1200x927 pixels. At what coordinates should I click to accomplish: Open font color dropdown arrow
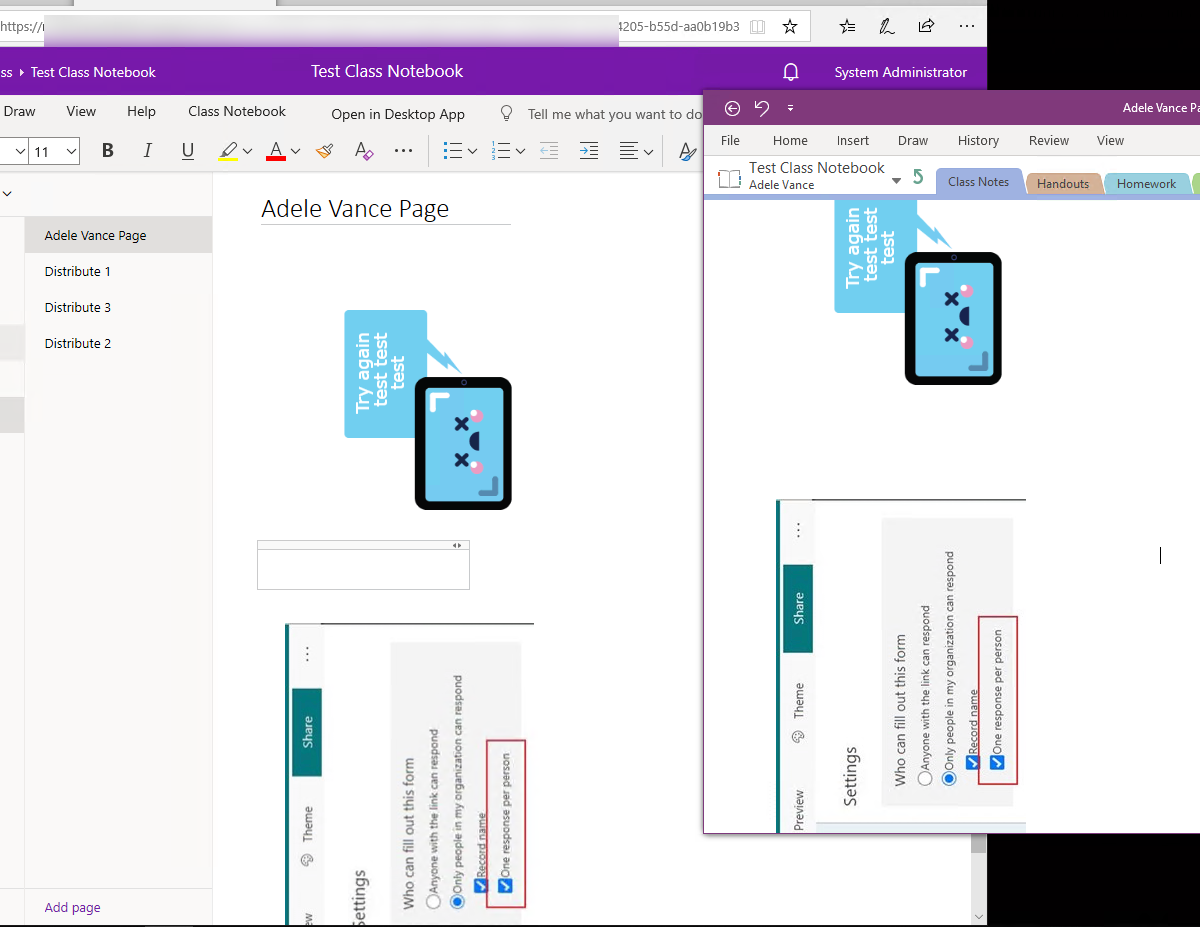coord(295,152)
